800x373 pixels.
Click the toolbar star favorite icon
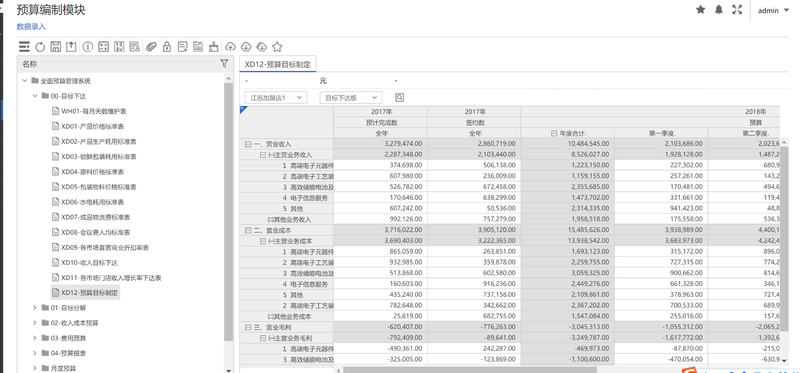point(277,47)
